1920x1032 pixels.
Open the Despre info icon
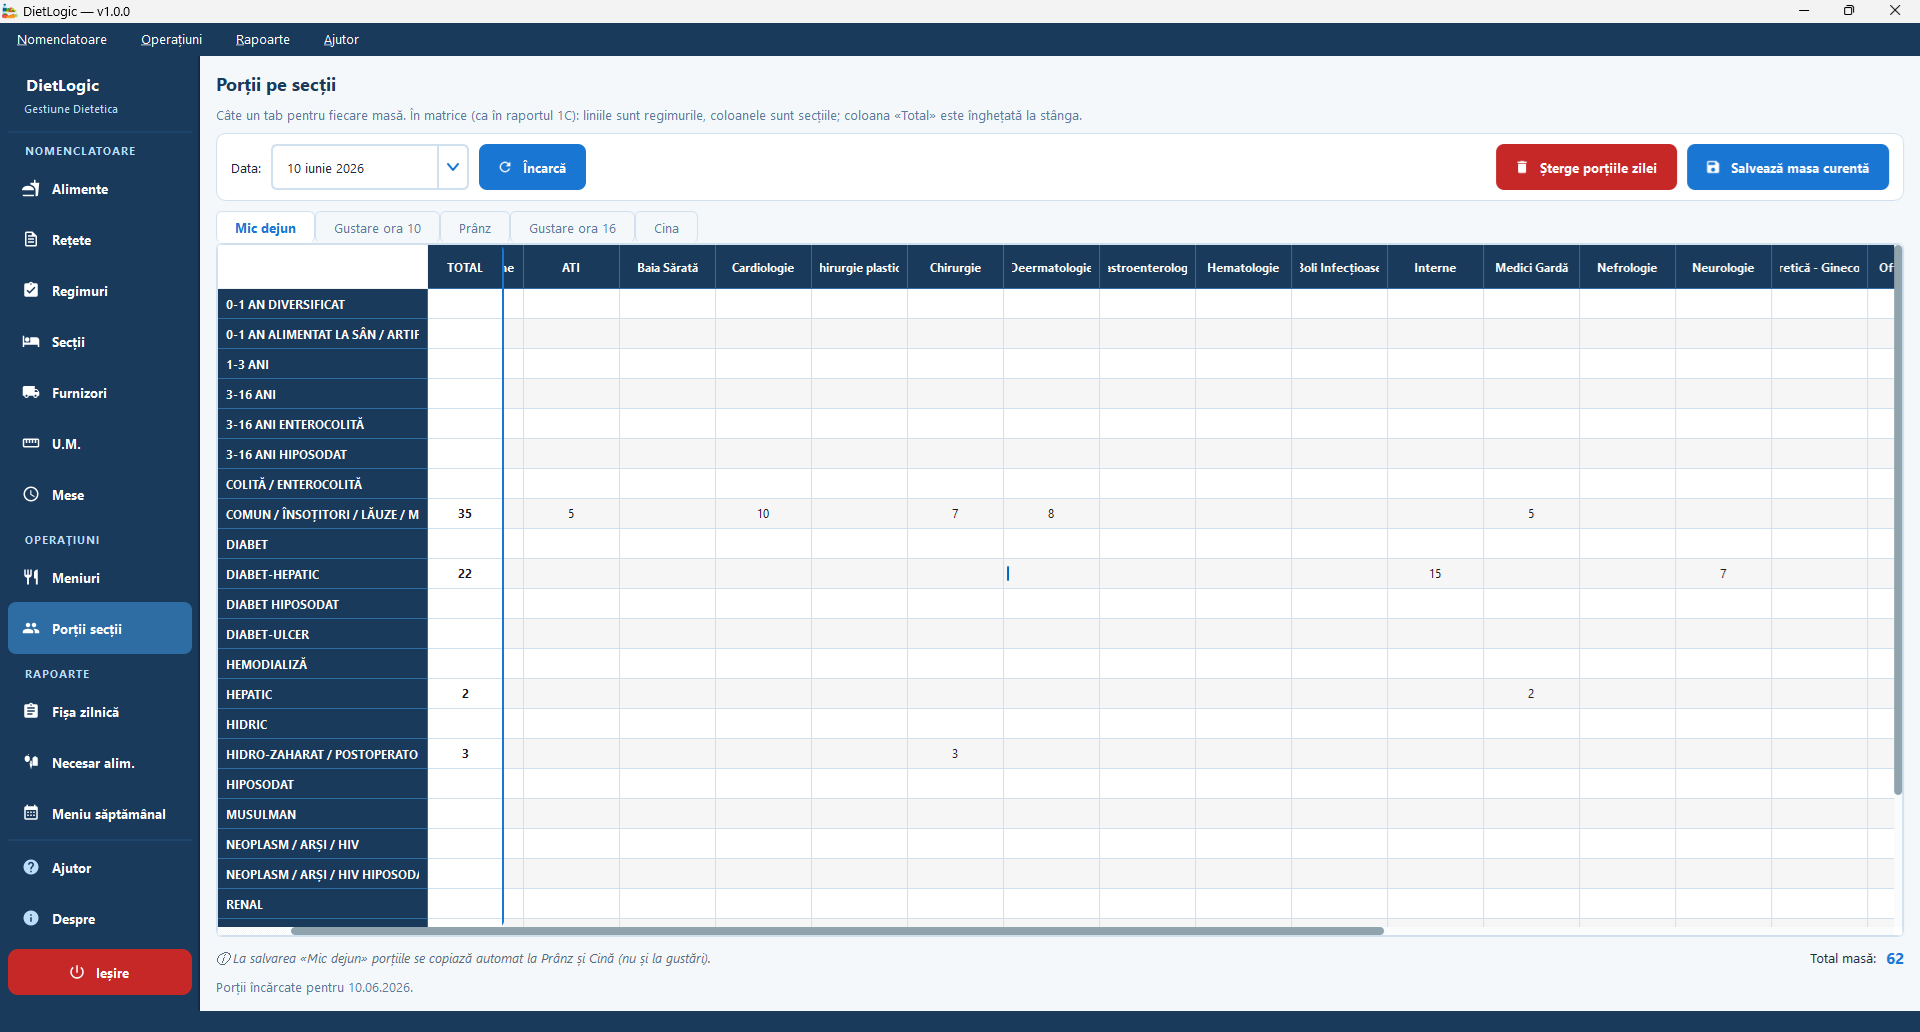(31, 918)
